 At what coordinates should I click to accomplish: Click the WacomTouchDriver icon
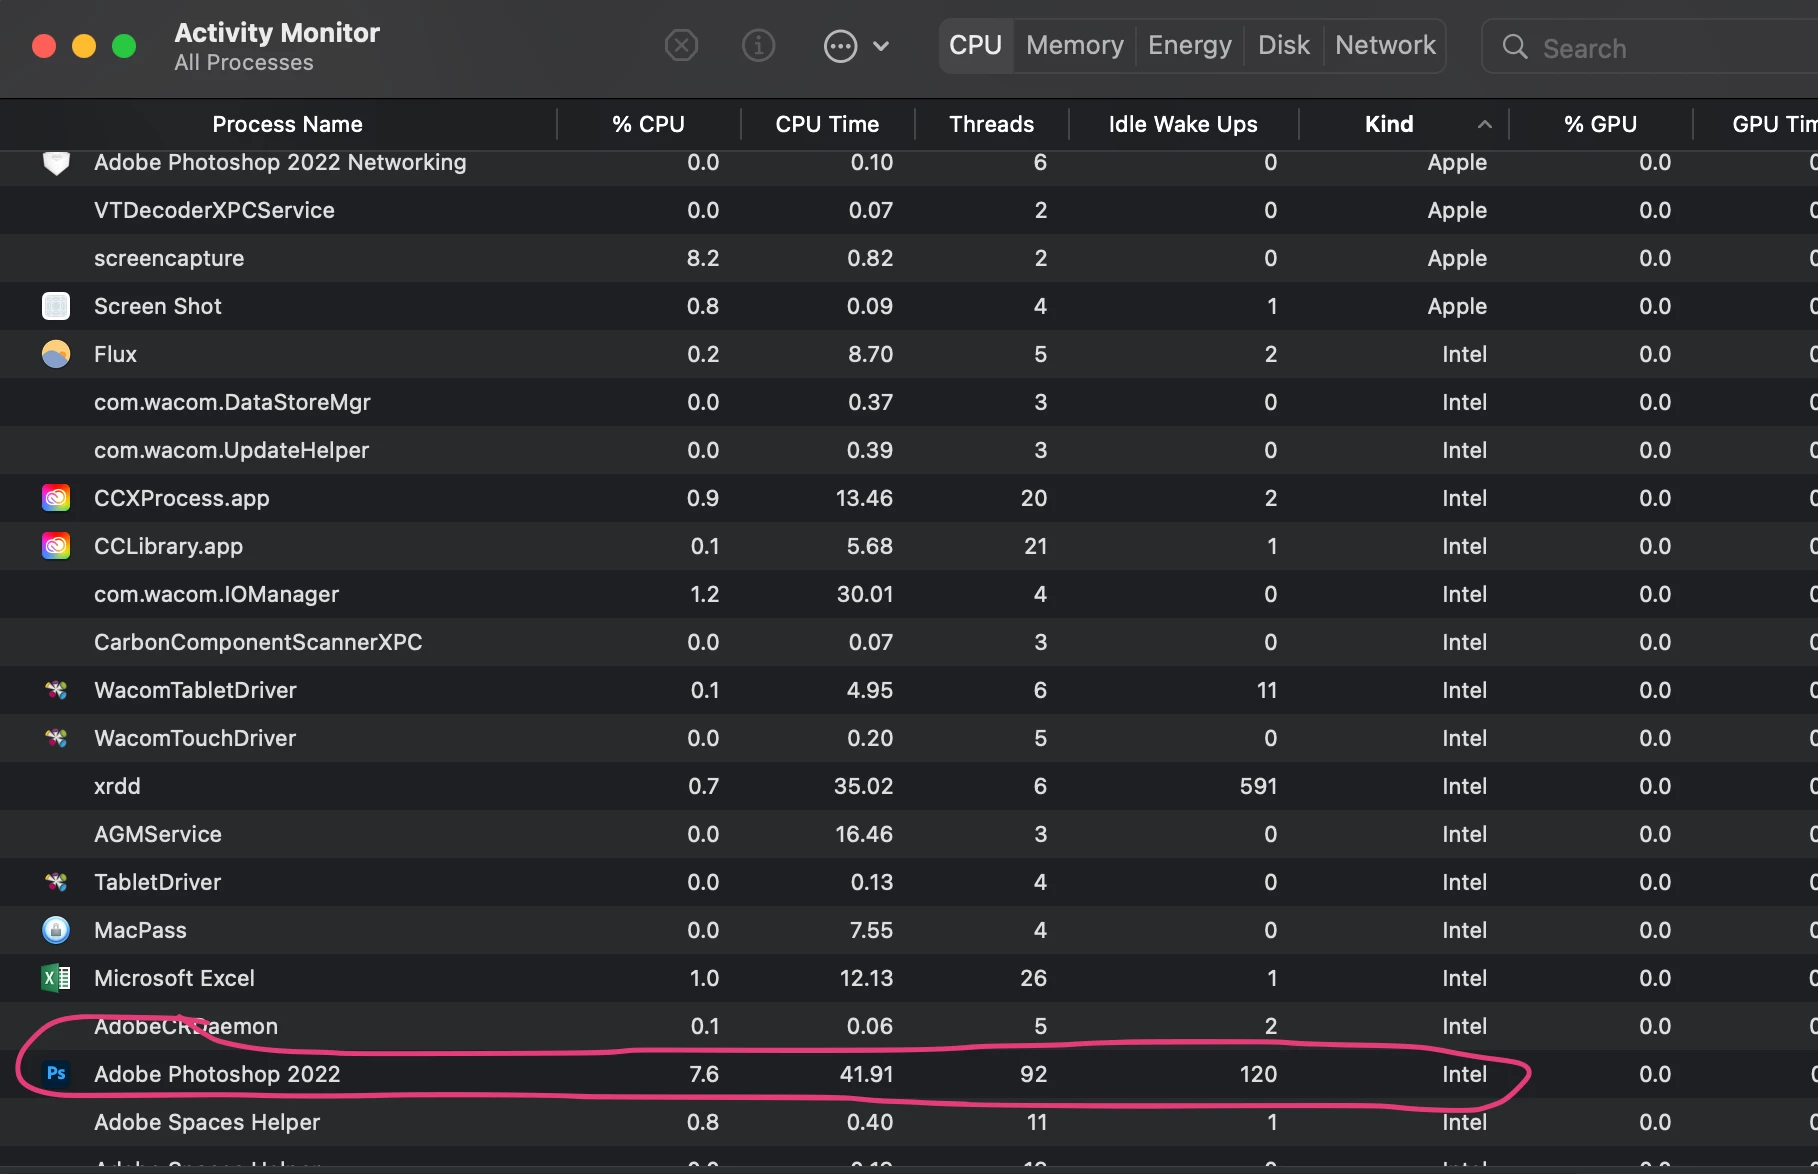[56, 737]
